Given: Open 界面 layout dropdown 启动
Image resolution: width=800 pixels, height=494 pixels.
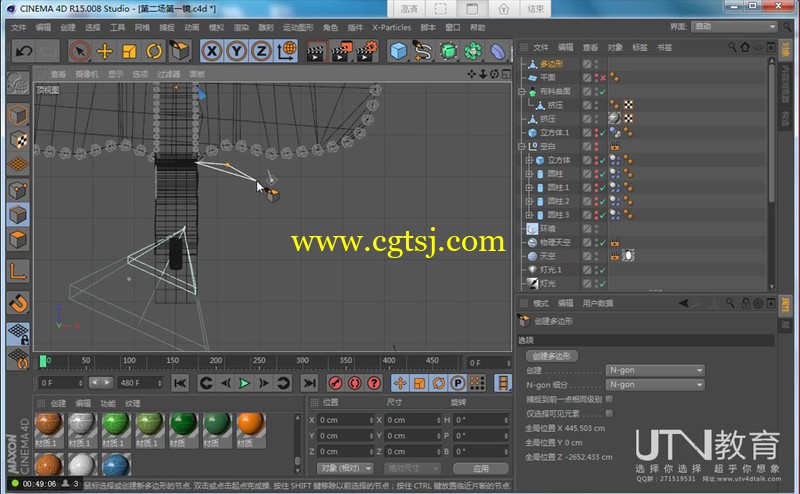Looking at the screenshot, I should pos(735,27).
